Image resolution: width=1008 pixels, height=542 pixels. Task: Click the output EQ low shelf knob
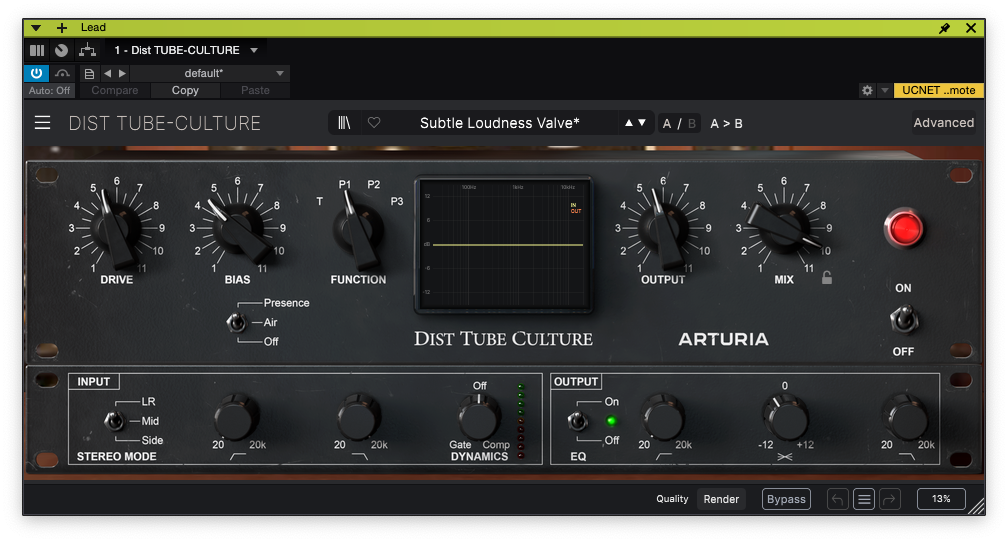pos(663,417)
